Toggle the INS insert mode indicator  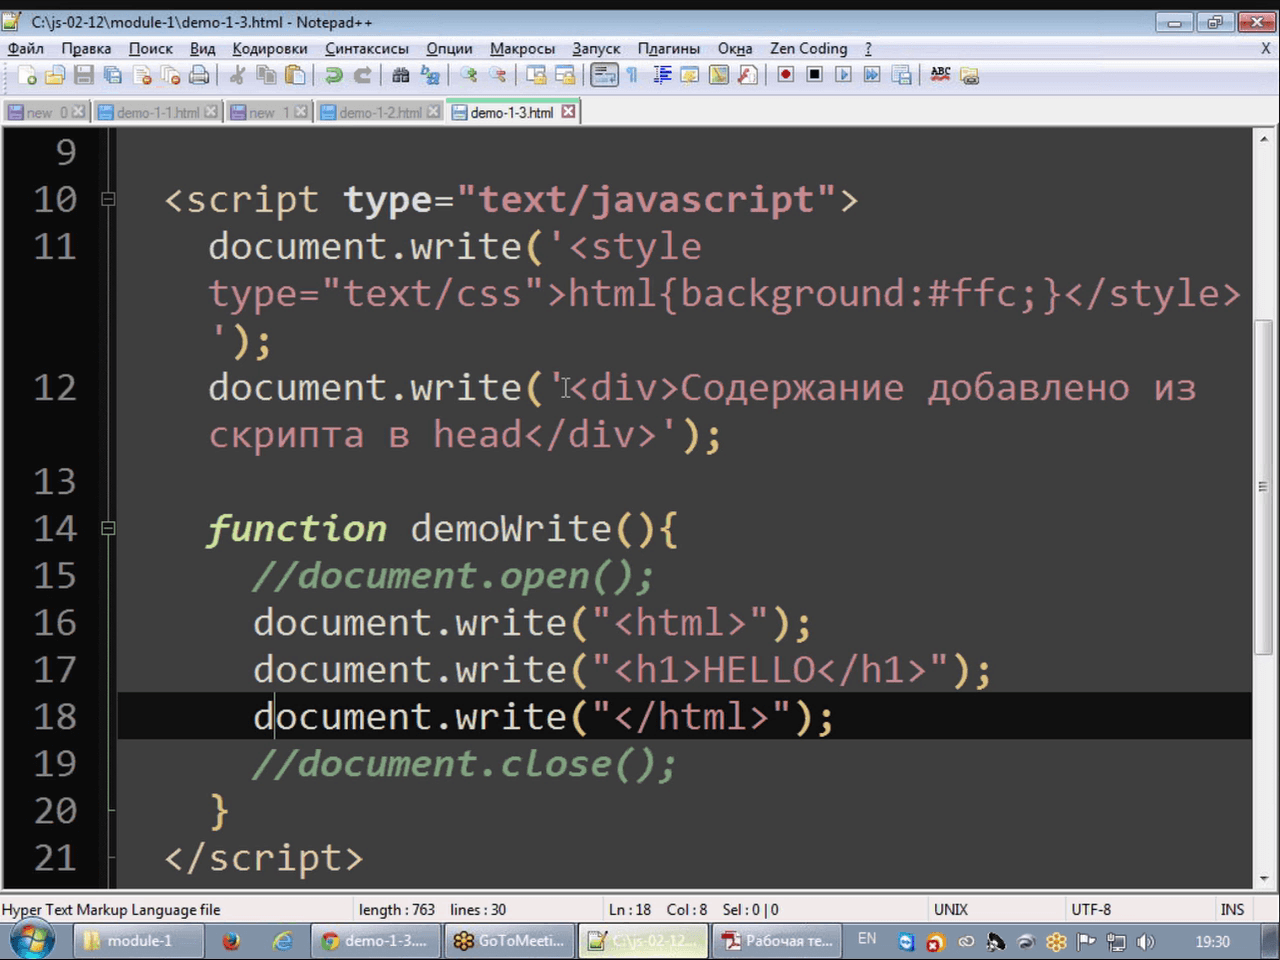(1232, 910)
